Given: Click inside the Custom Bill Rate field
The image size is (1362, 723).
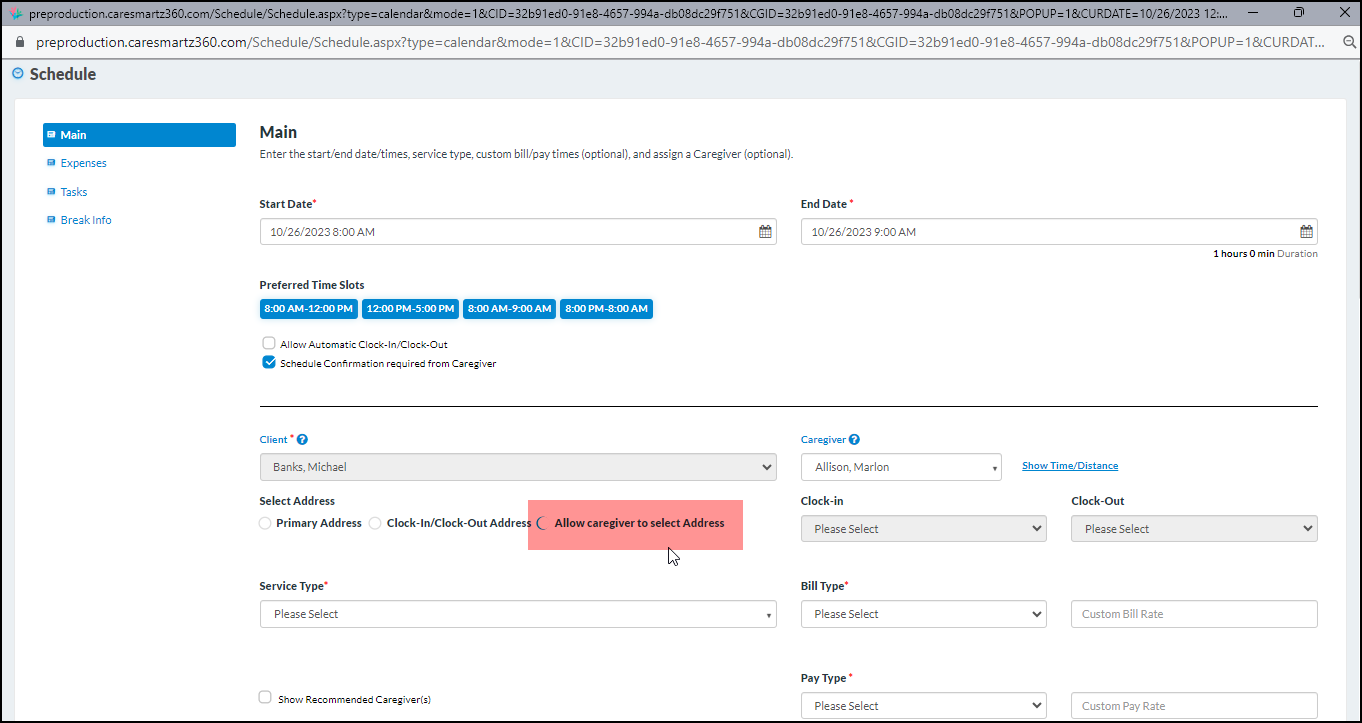Looking at the screenshot, I should pyautogui.click(x=1193, y=613).
